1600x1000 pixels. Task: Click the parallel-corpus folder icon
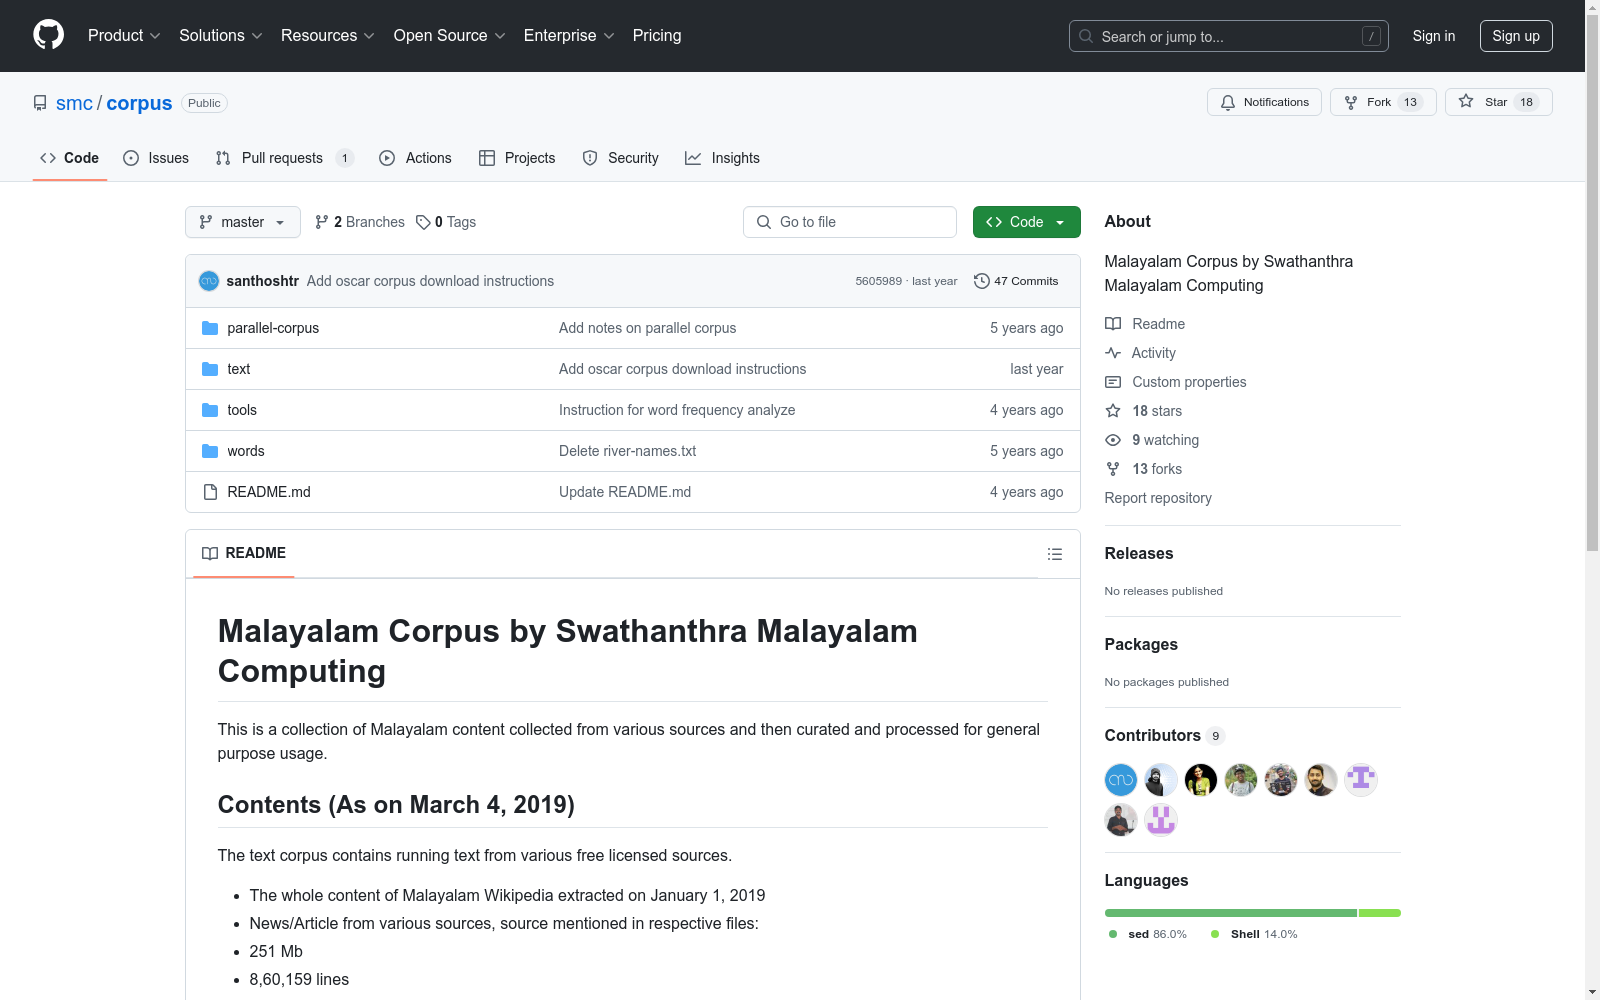pyautogui.click(x=210, y=328)
